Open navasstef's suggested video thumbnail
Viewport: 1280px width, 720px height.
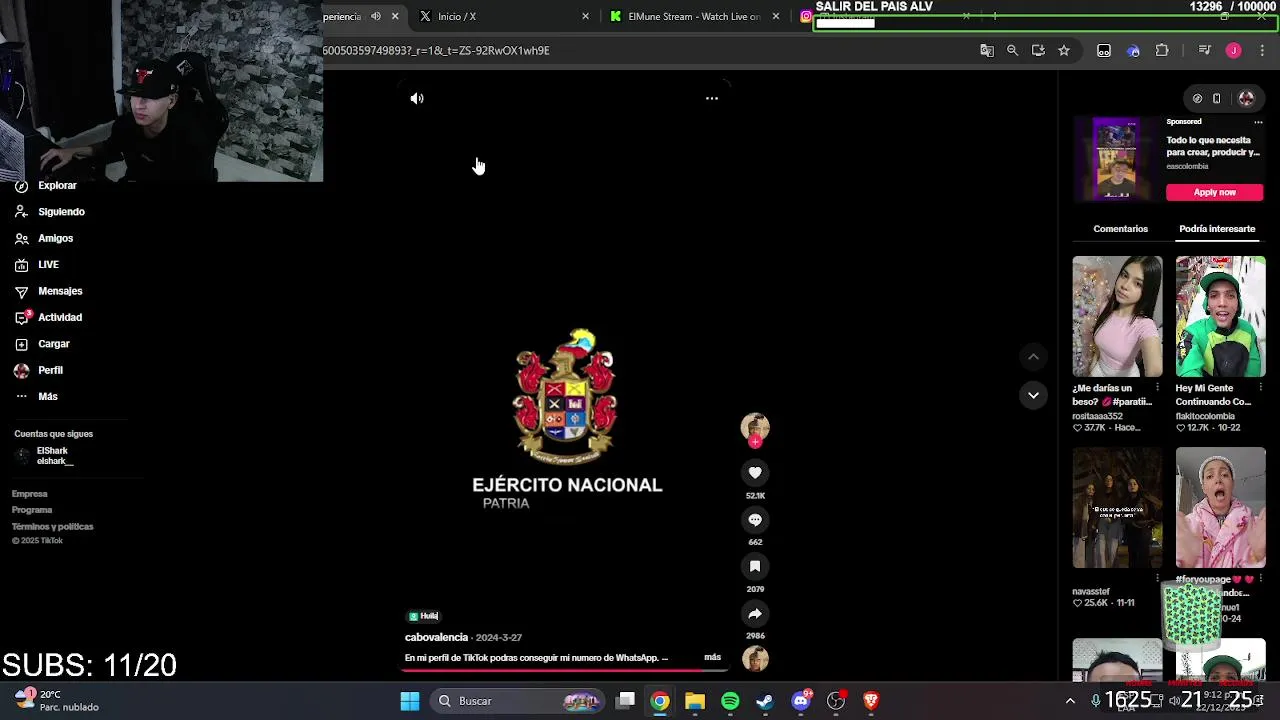click(1117, 508)
